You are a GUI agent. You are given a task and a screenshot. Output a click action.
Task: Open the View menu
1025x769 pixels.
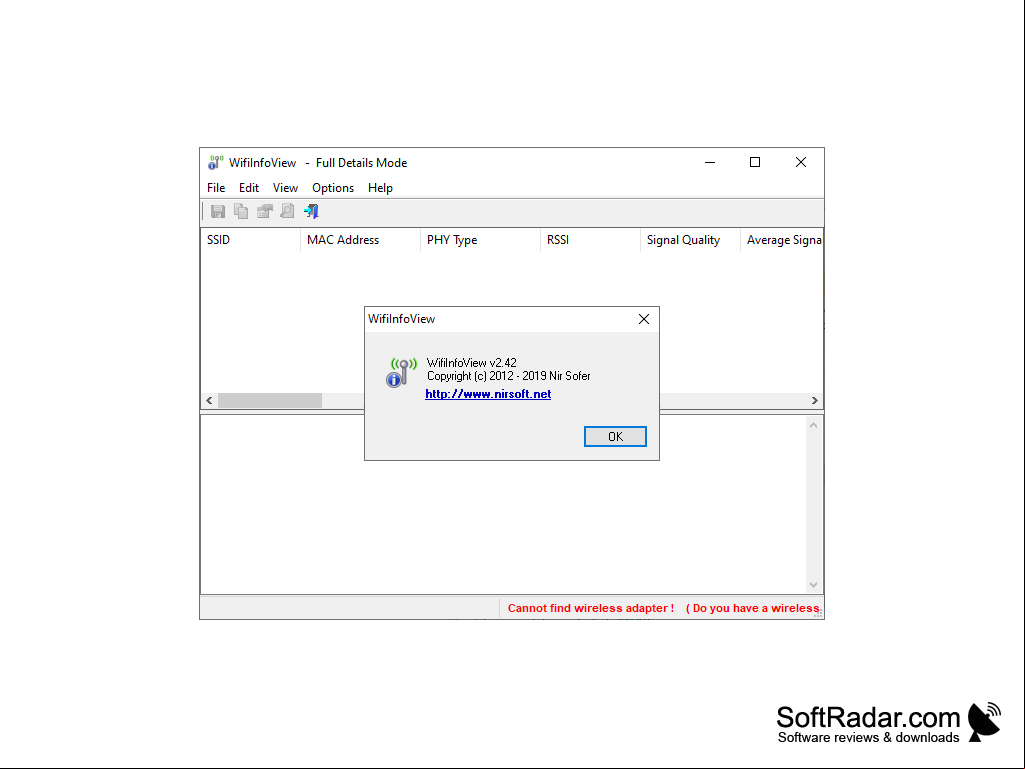(285, 188)
